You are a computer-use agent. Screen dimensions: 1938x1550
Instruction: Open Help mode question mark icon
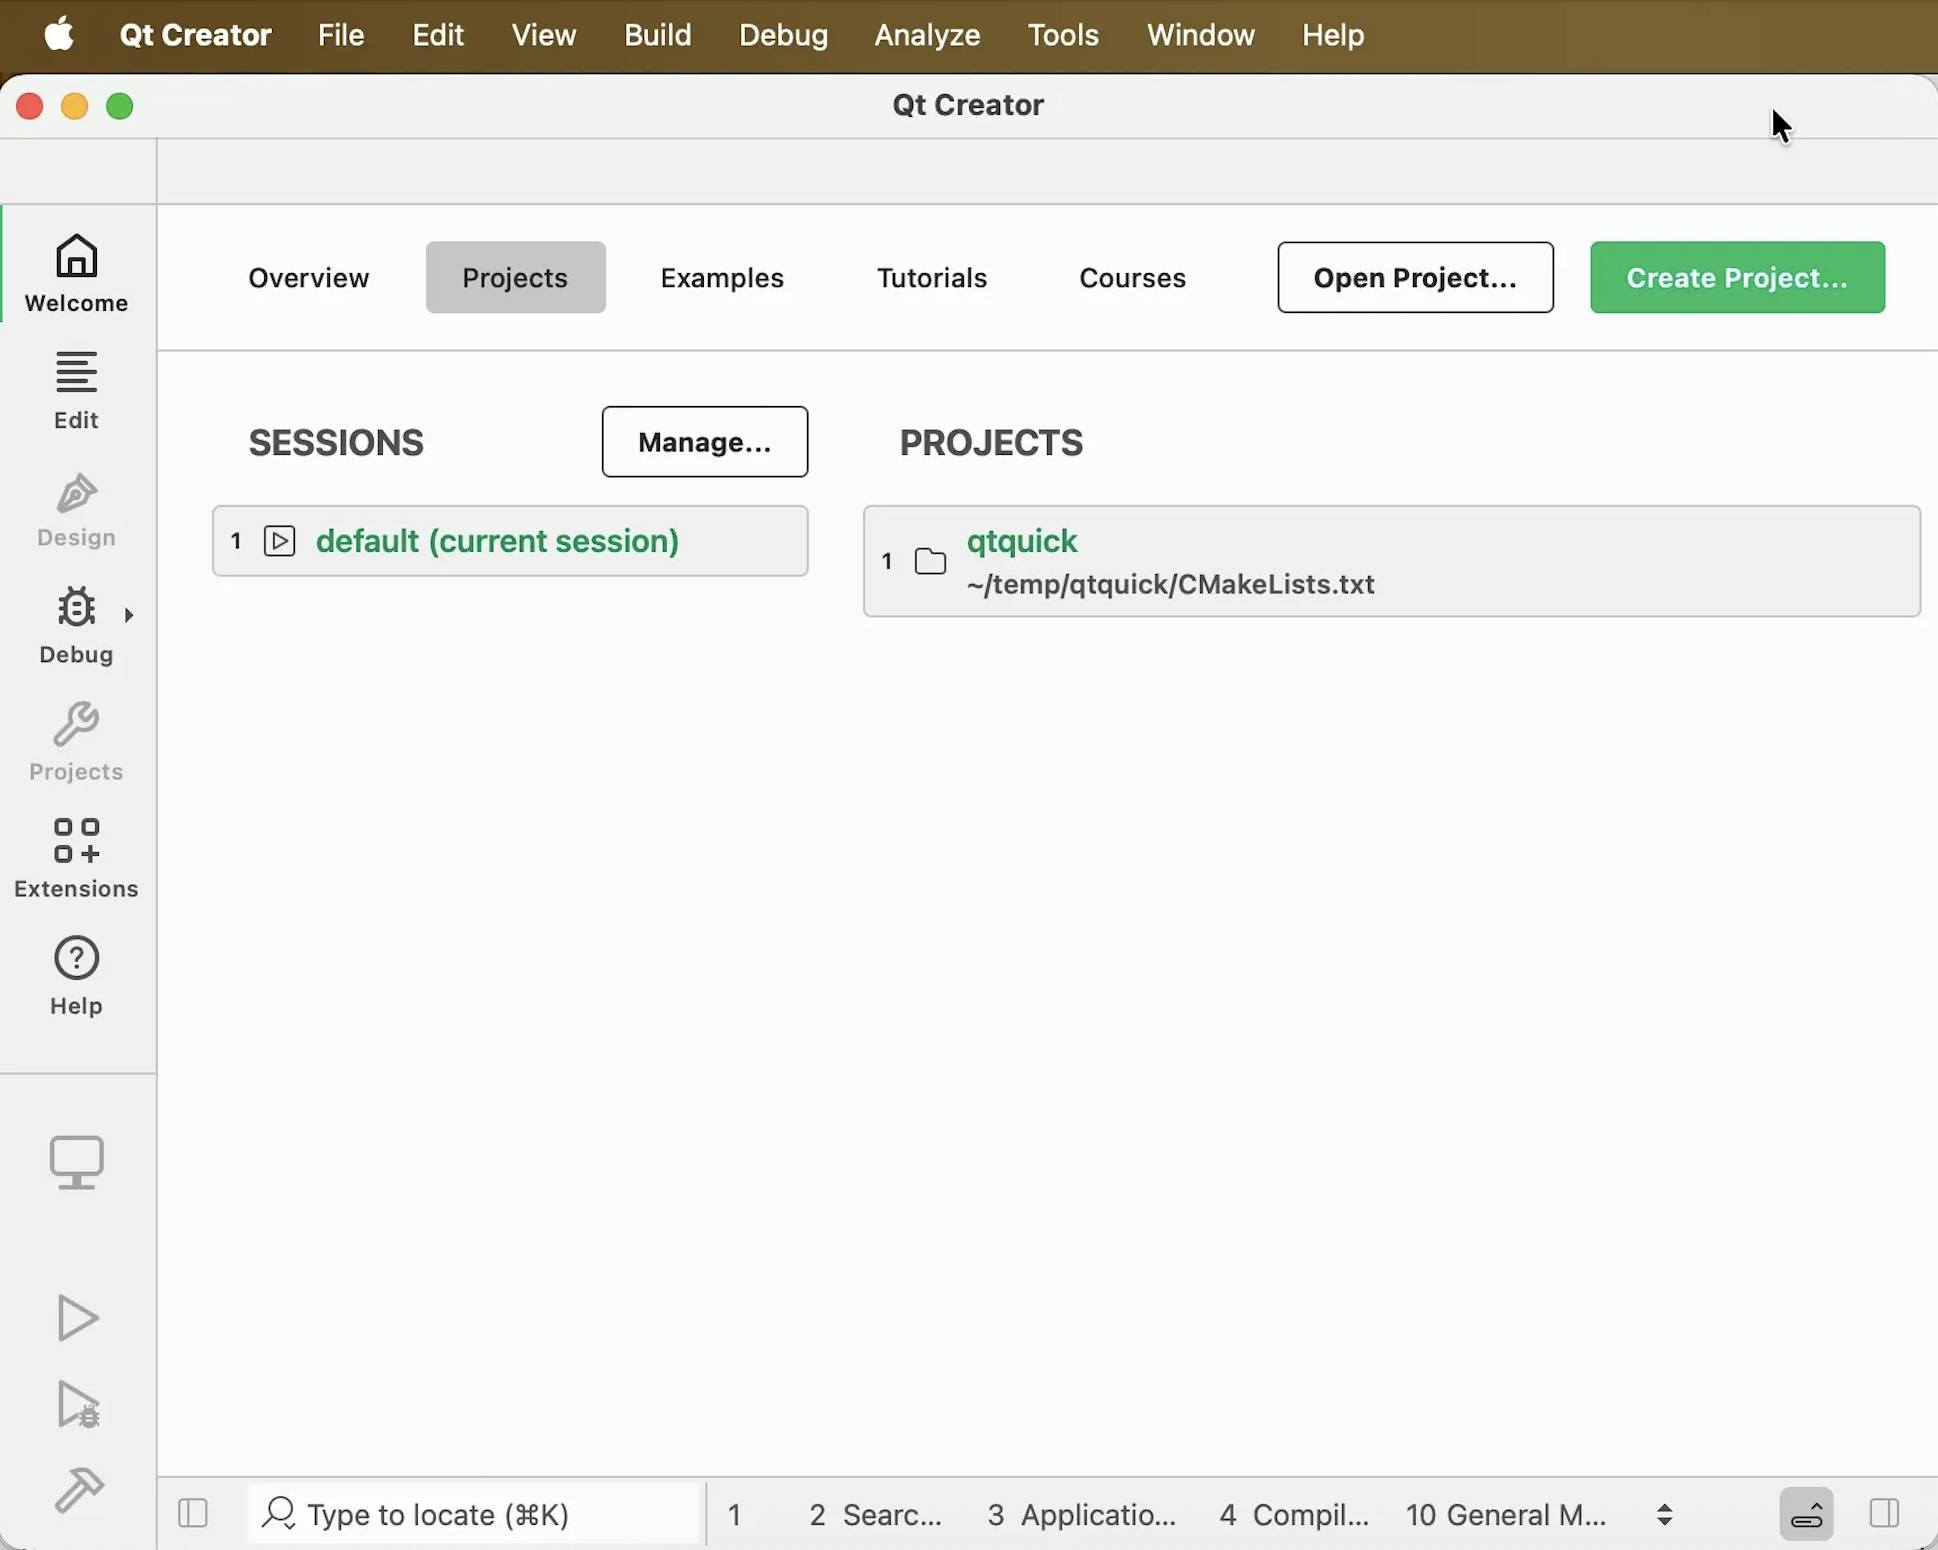(x=77, y=960)
